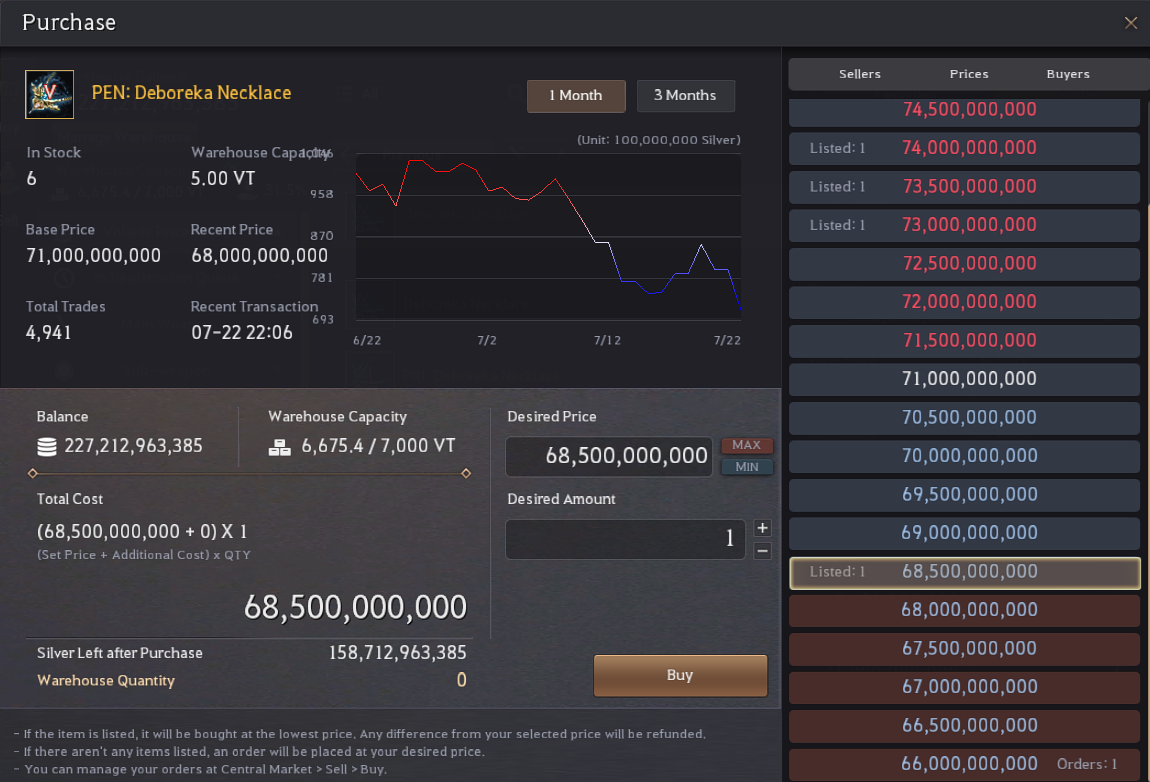Image resolution: width=1150 pixels, height=782 pixels.
Task: Click the Desired Amount input field
Action: pos(626,539)
